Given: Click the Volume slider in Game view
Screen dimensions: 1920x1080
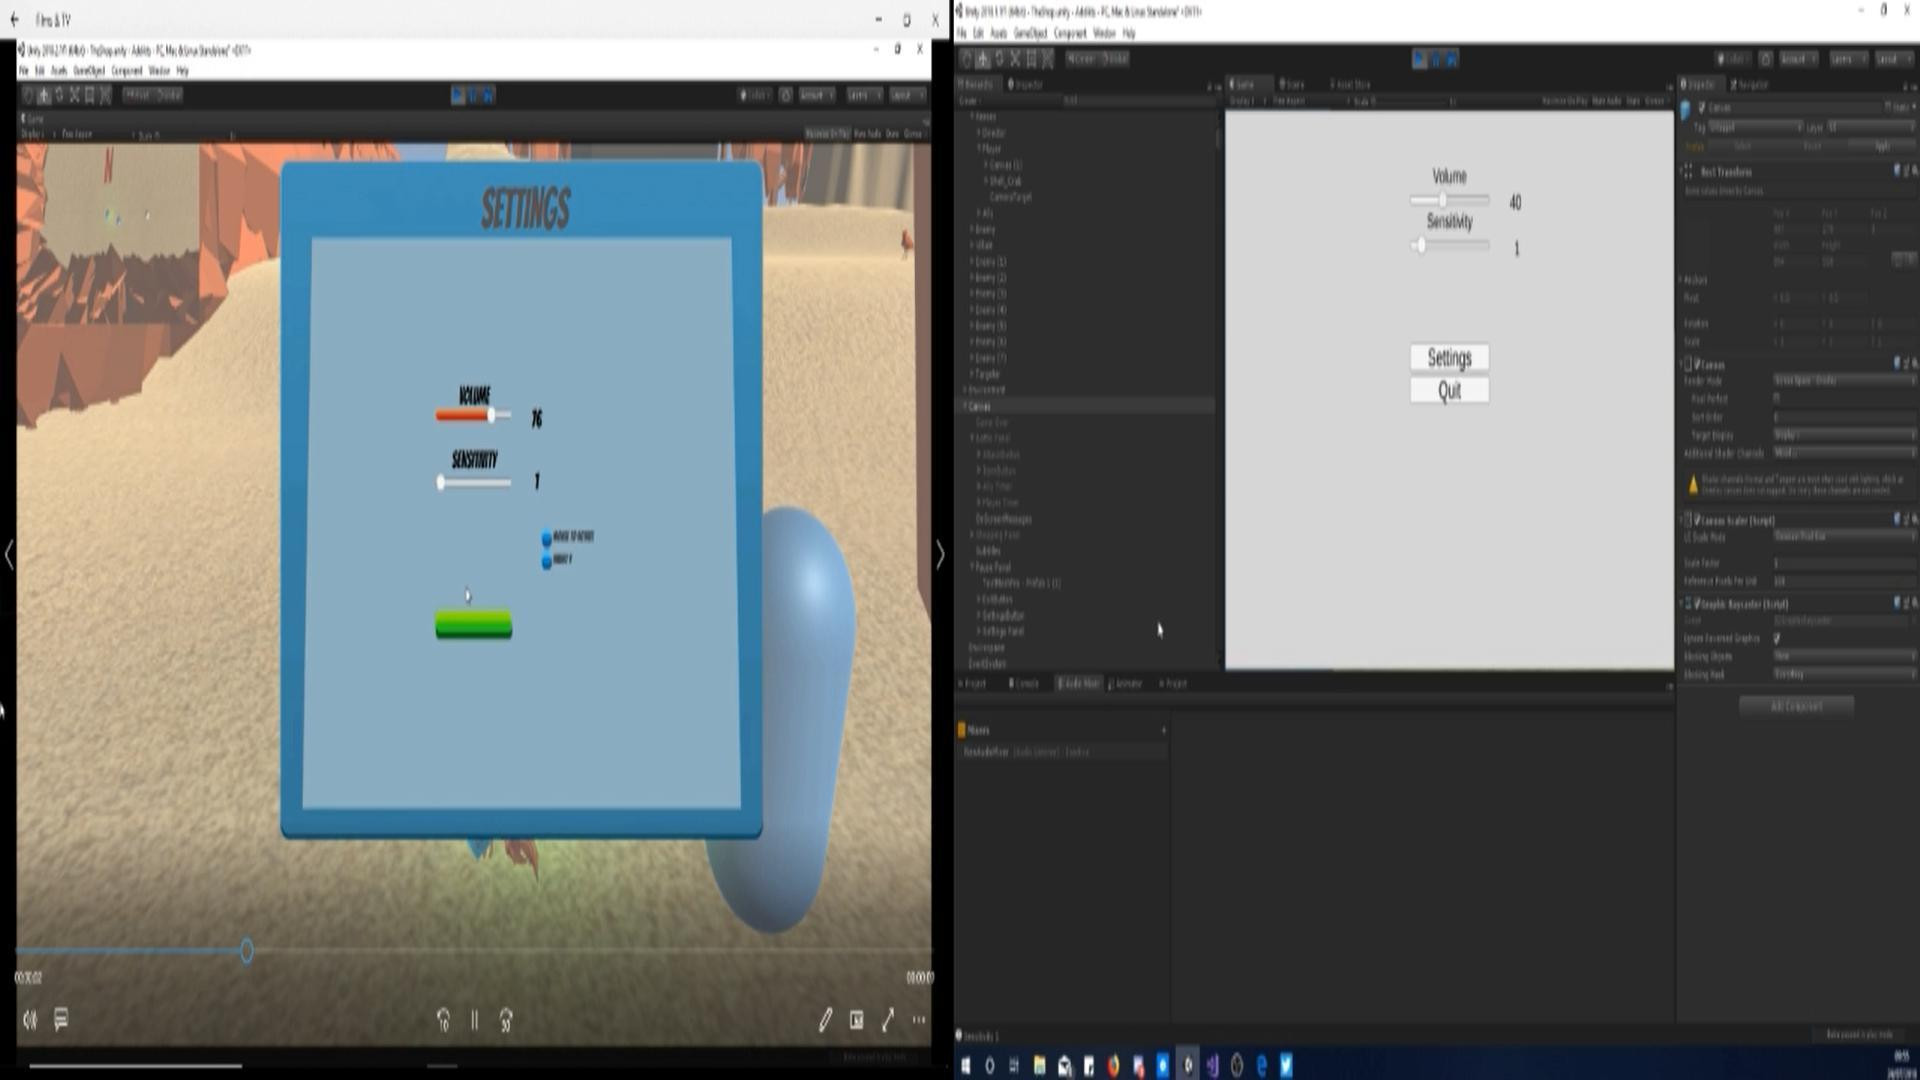Looking at the screenshot, I should (1449, 201).
